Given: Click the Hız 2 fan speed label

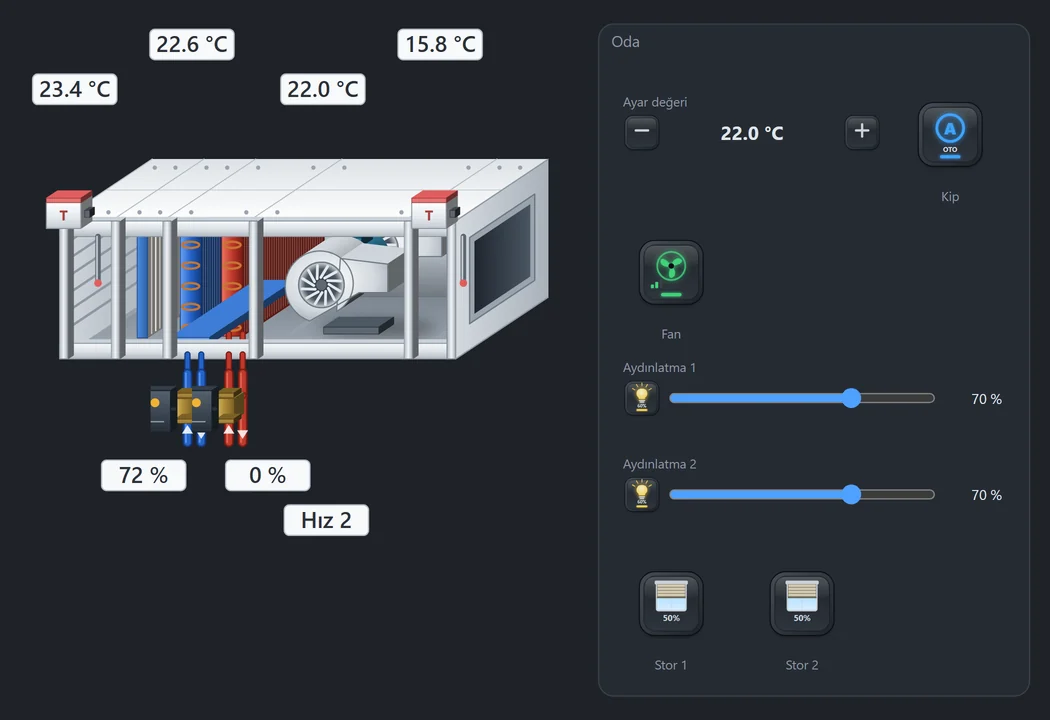Looking at the screenshot, I should point(326,520).
